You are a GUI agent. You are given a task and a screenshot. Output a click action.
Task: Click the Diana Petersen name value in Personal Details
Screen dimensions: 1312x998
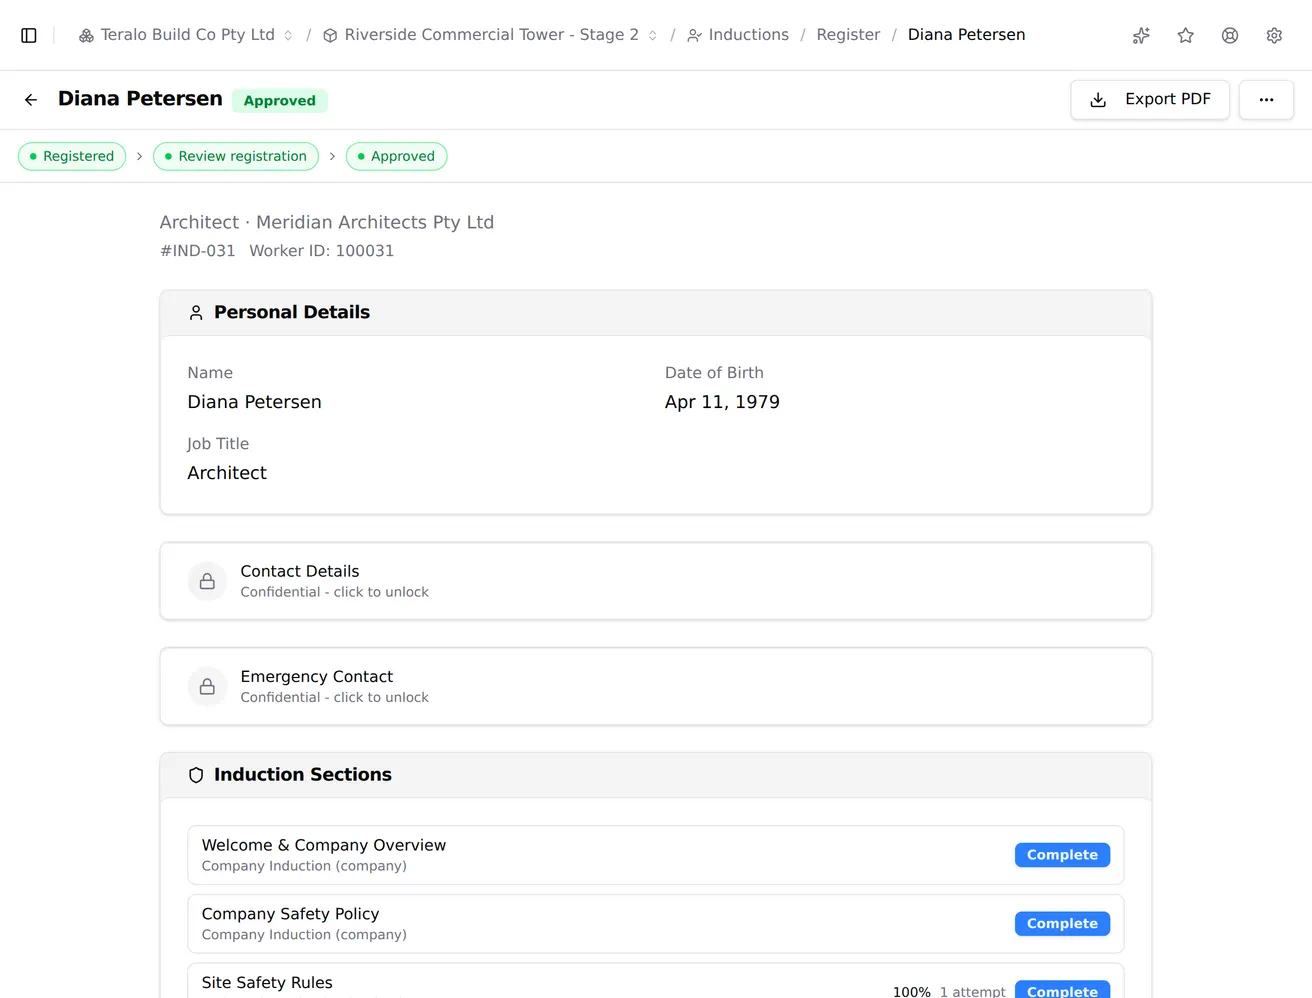click(x=254, y=402)
